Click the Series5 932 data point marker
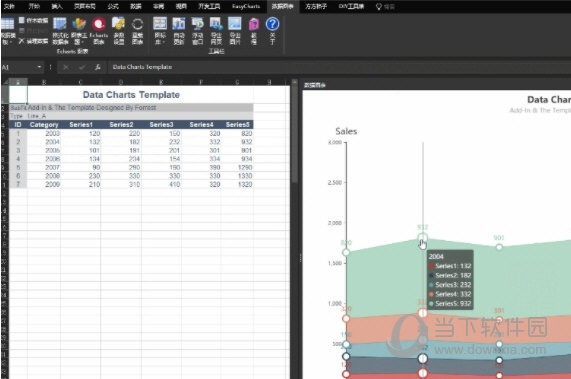Image resolution: width=571 pixels, height=379 pixels. click(x=422, y=238)
